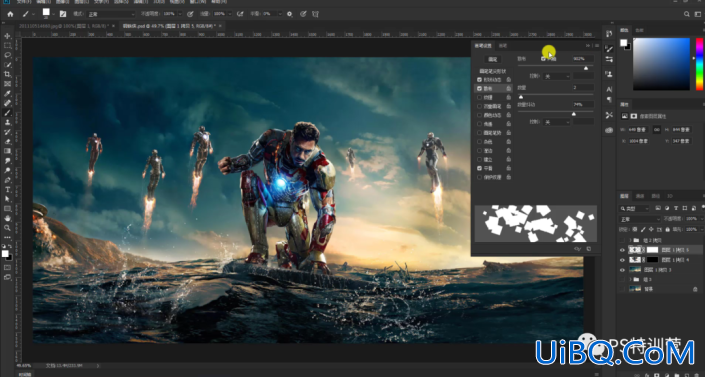This screenshot has height=377, width=705.
Task: Click the lock position icon in Layers panel
Action: pyautogui.click(x=651, y=229)
